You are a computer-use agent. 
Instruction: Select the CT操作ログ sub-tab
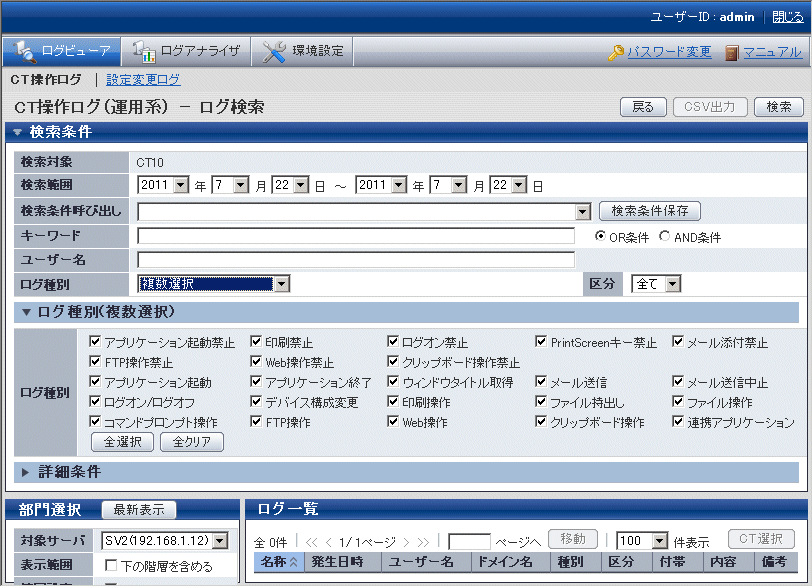coord(46,79)
